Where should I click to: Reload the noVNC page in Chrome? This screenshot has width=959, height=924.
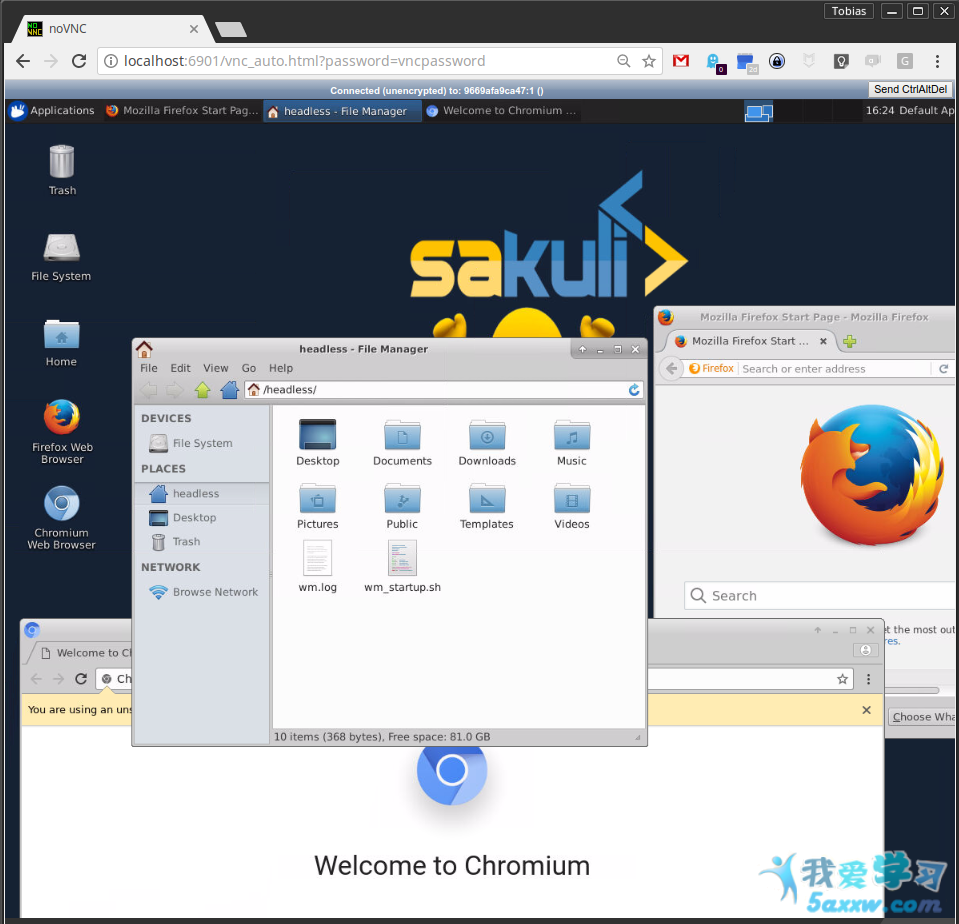tap(79, 61)
